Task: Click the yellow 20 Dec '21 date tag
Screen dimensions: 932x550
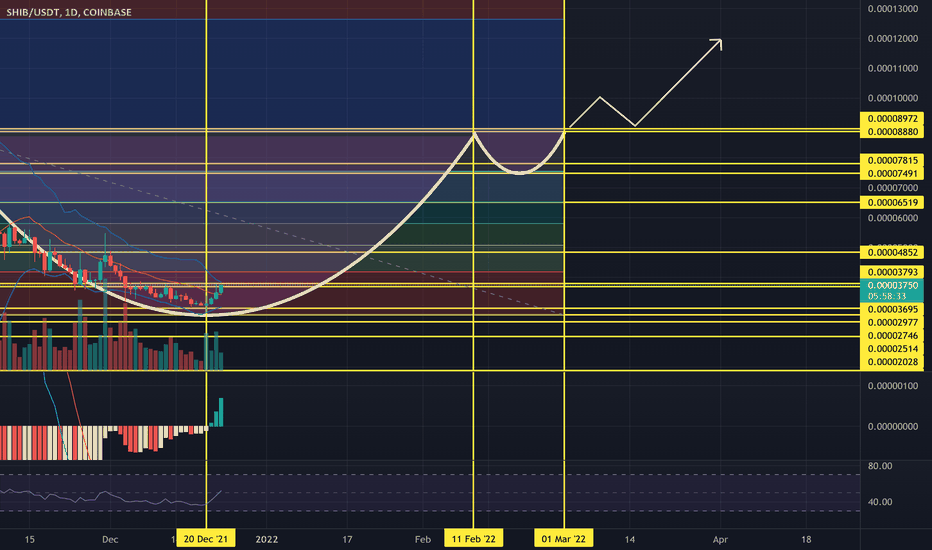Action: click(206, 539)
